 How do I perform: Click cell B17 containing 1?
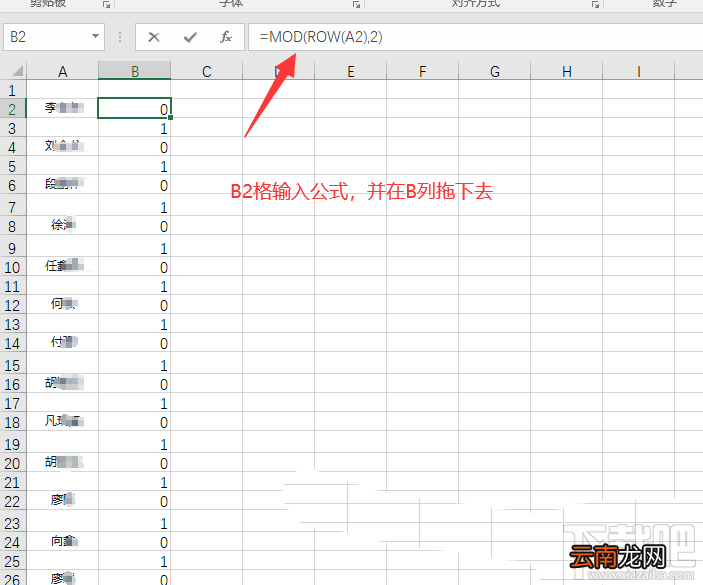(135, 403)
